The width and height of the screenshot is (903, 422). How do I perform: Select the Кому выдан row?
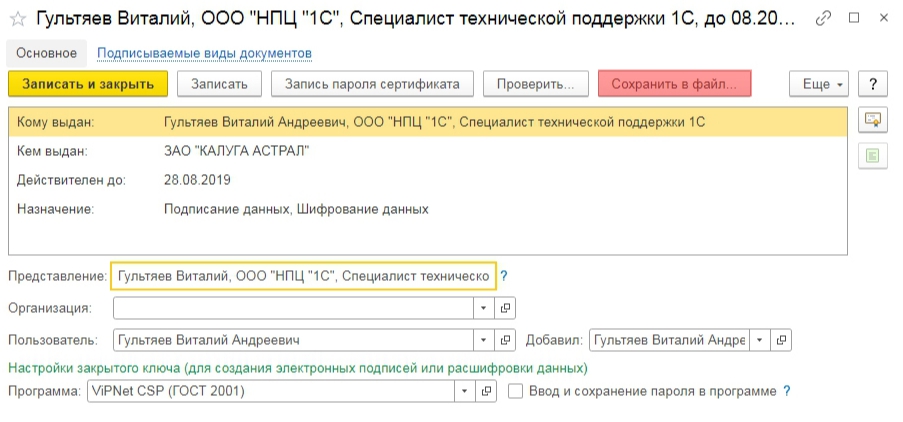[x=428, y=122]
